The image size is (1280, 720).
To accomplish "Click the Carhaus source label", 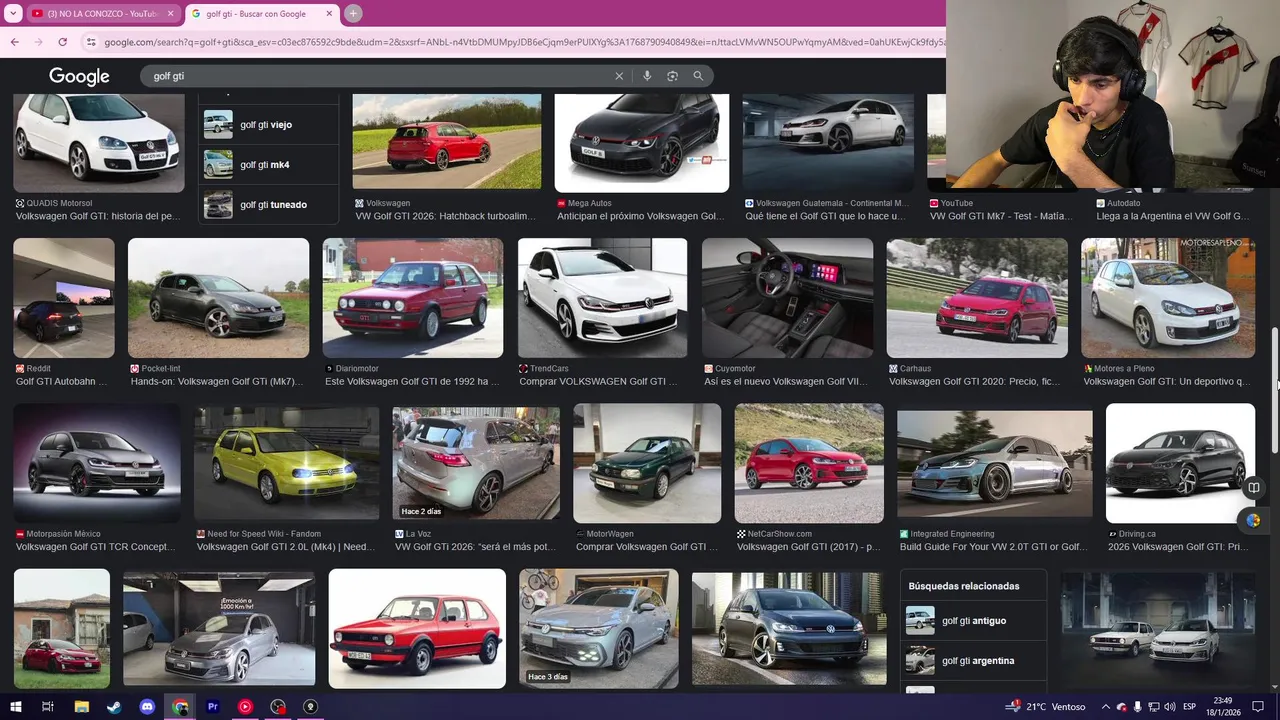I will pyautogui.click(x=915, y=369).
